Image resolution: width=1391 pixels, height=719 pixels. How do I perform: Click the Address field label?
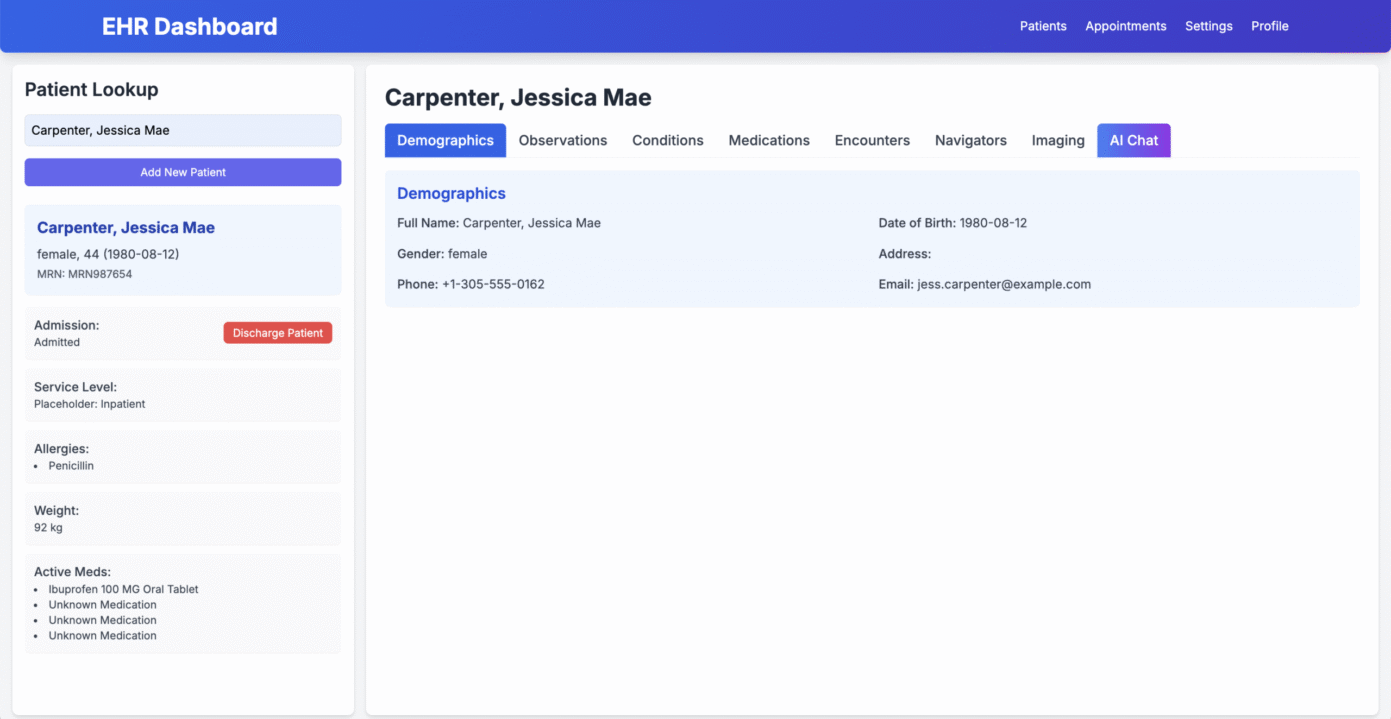905,254
